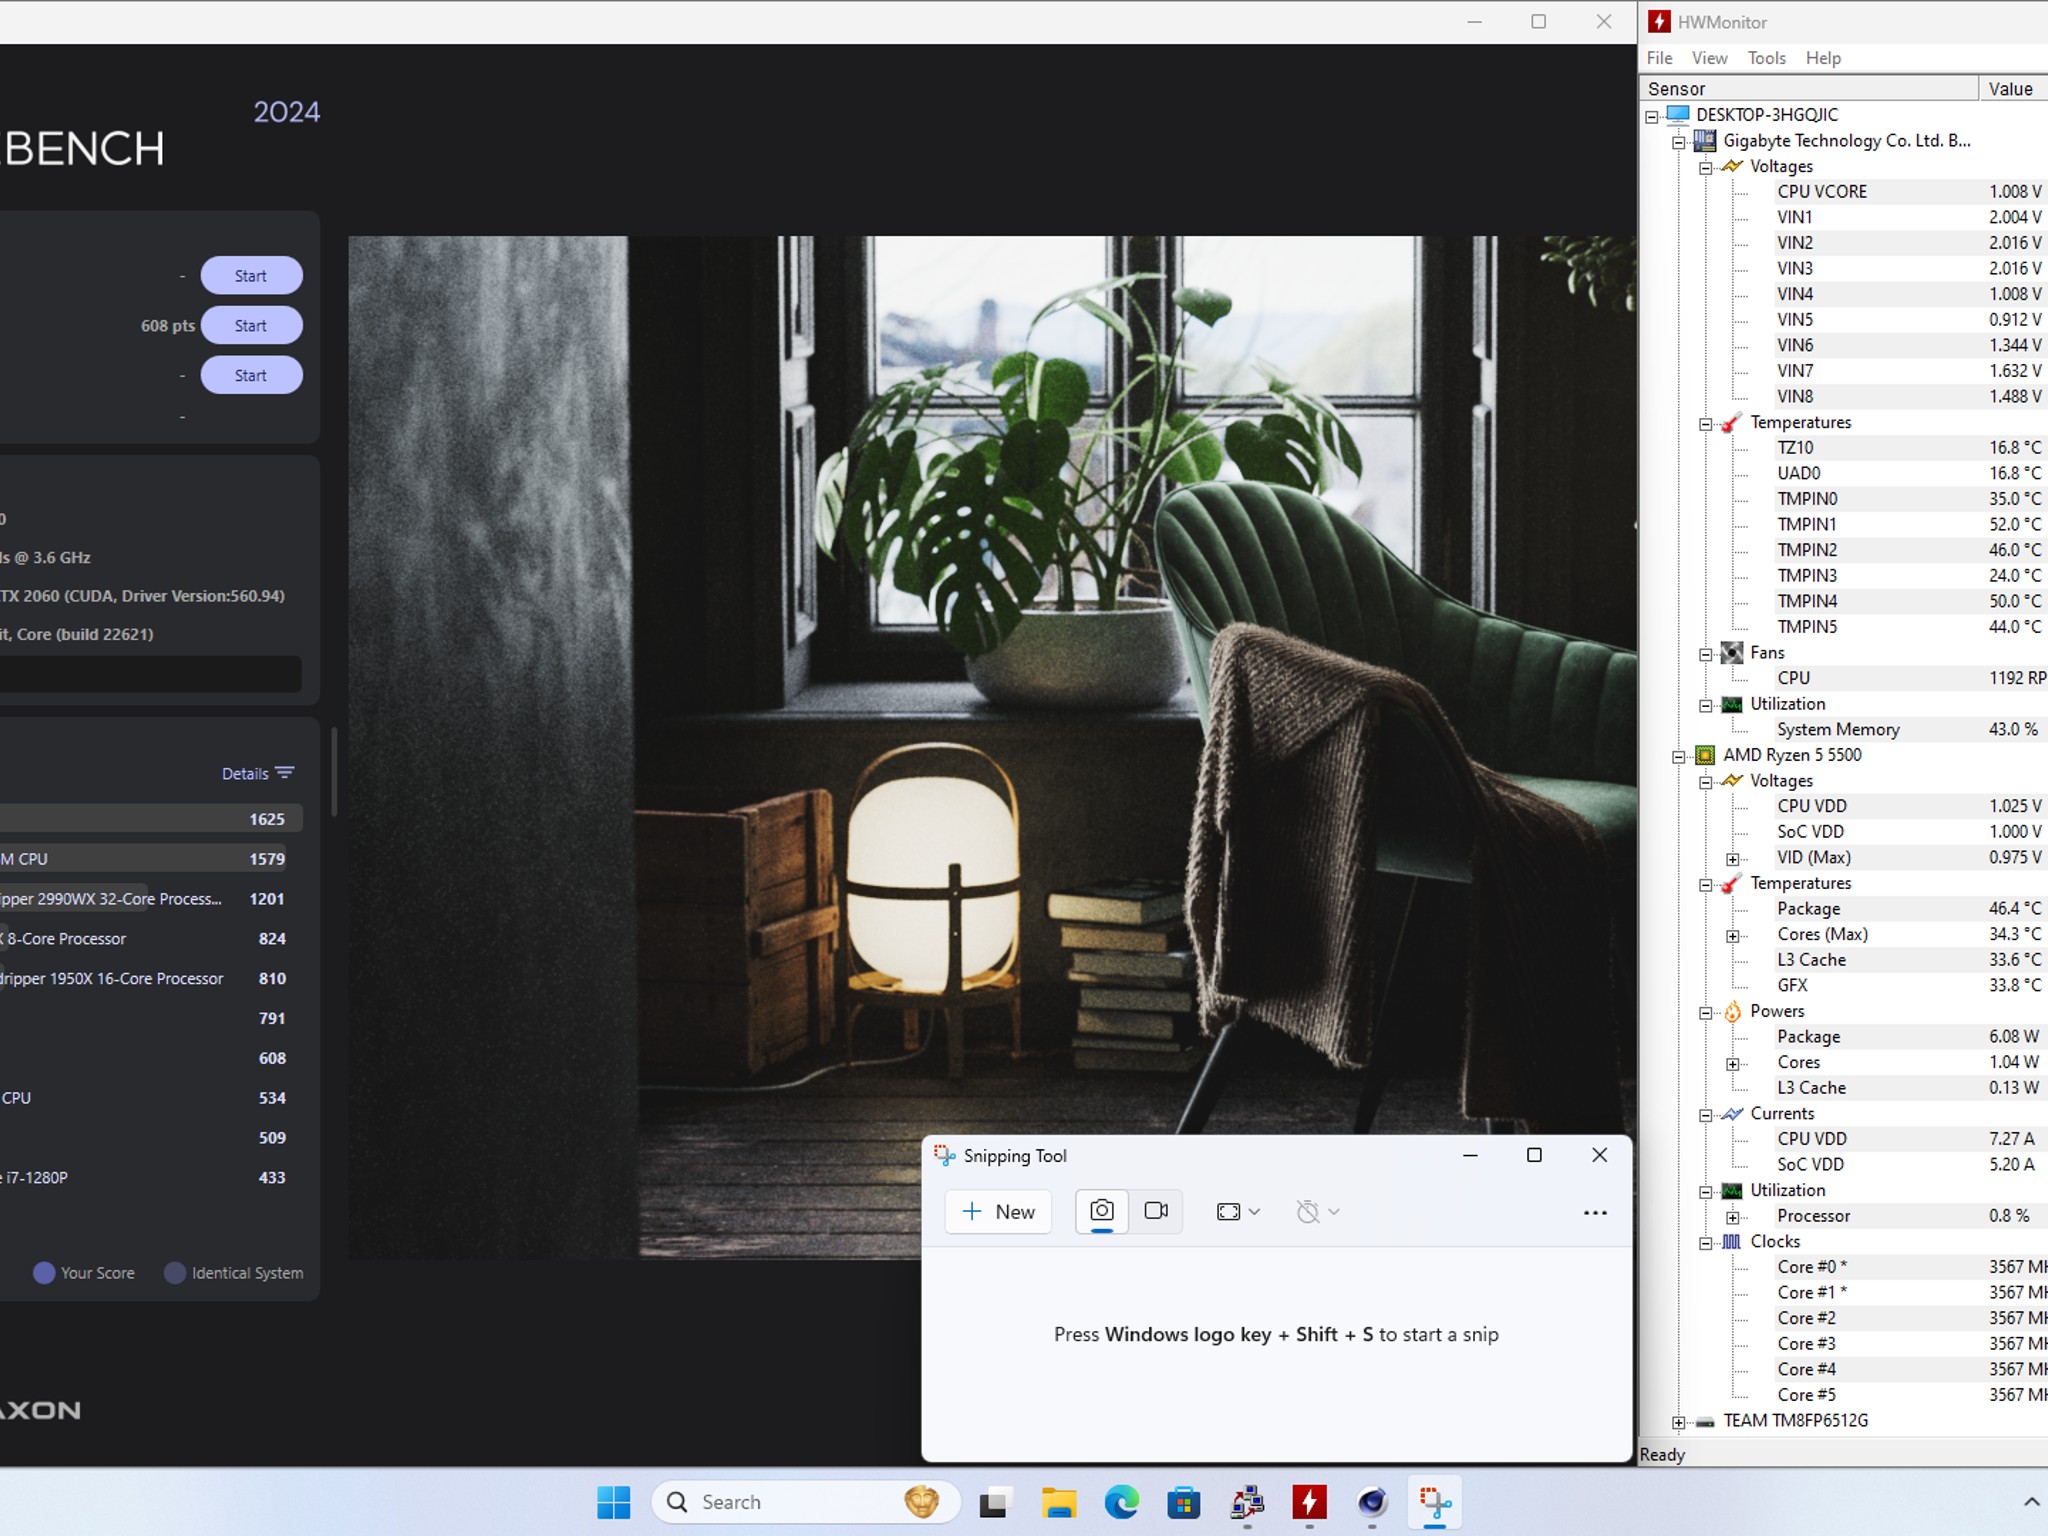Click the ranking panel scrollbar

click(x=334, y=772)
